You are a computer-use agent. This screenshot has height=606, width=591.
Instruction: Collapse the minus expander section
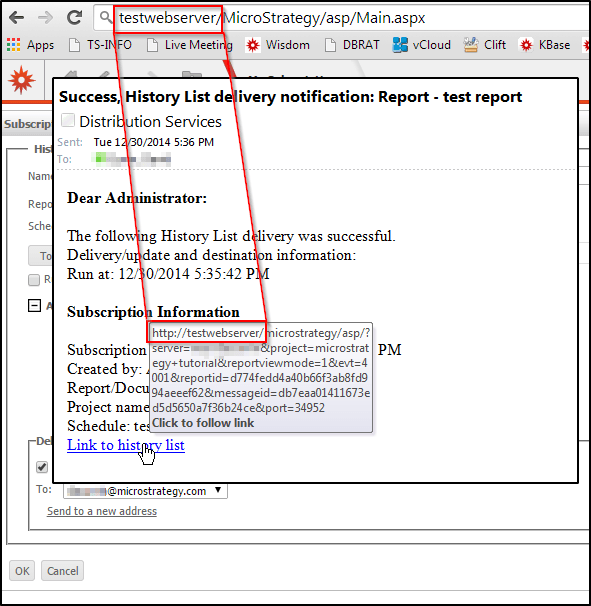(x=34, y=306)
